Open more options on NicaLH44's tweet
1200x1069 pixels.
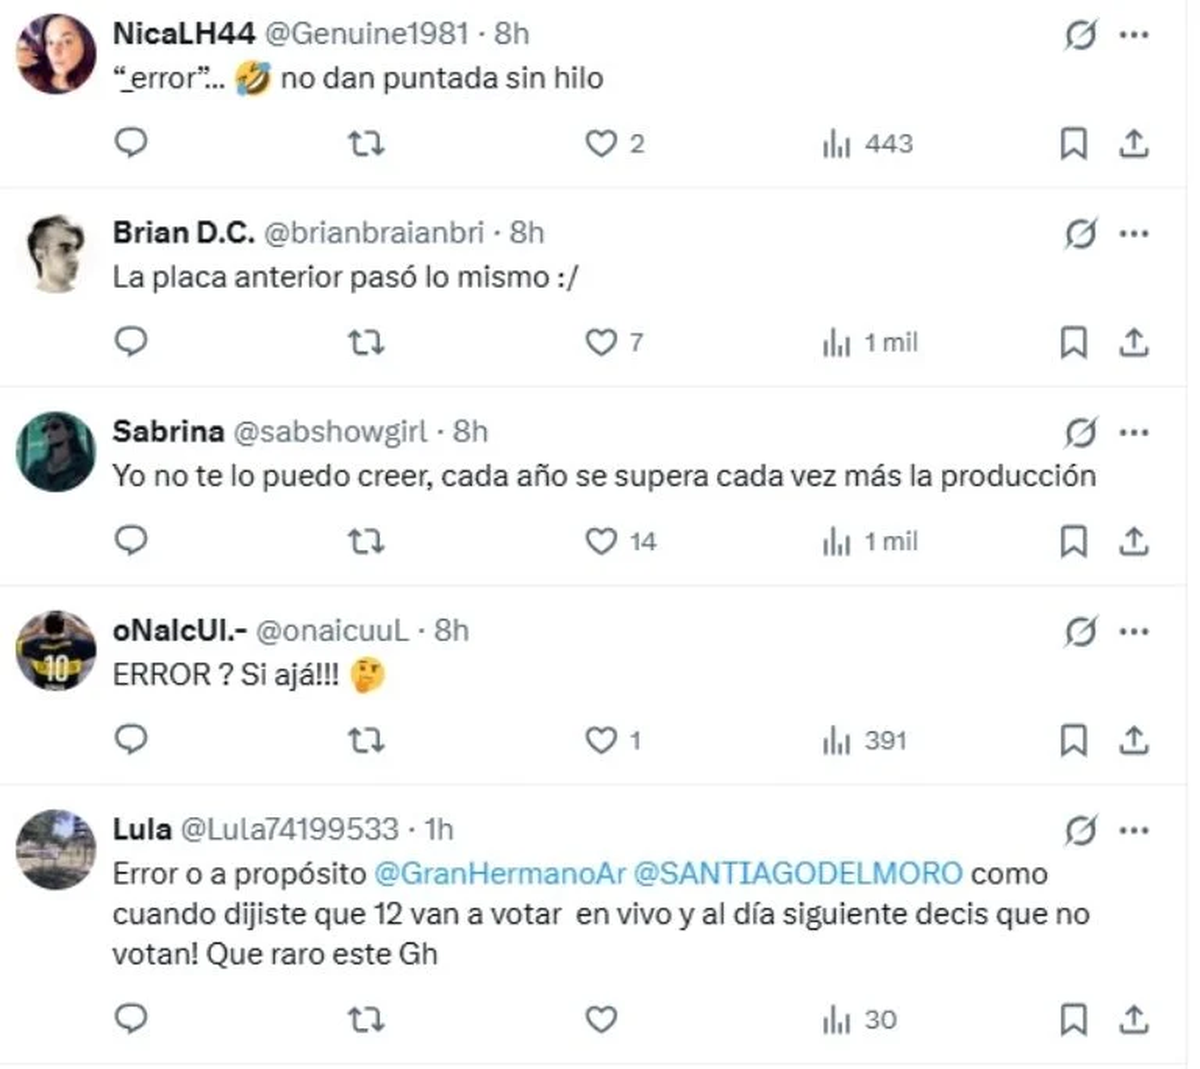coord(1134,35)
